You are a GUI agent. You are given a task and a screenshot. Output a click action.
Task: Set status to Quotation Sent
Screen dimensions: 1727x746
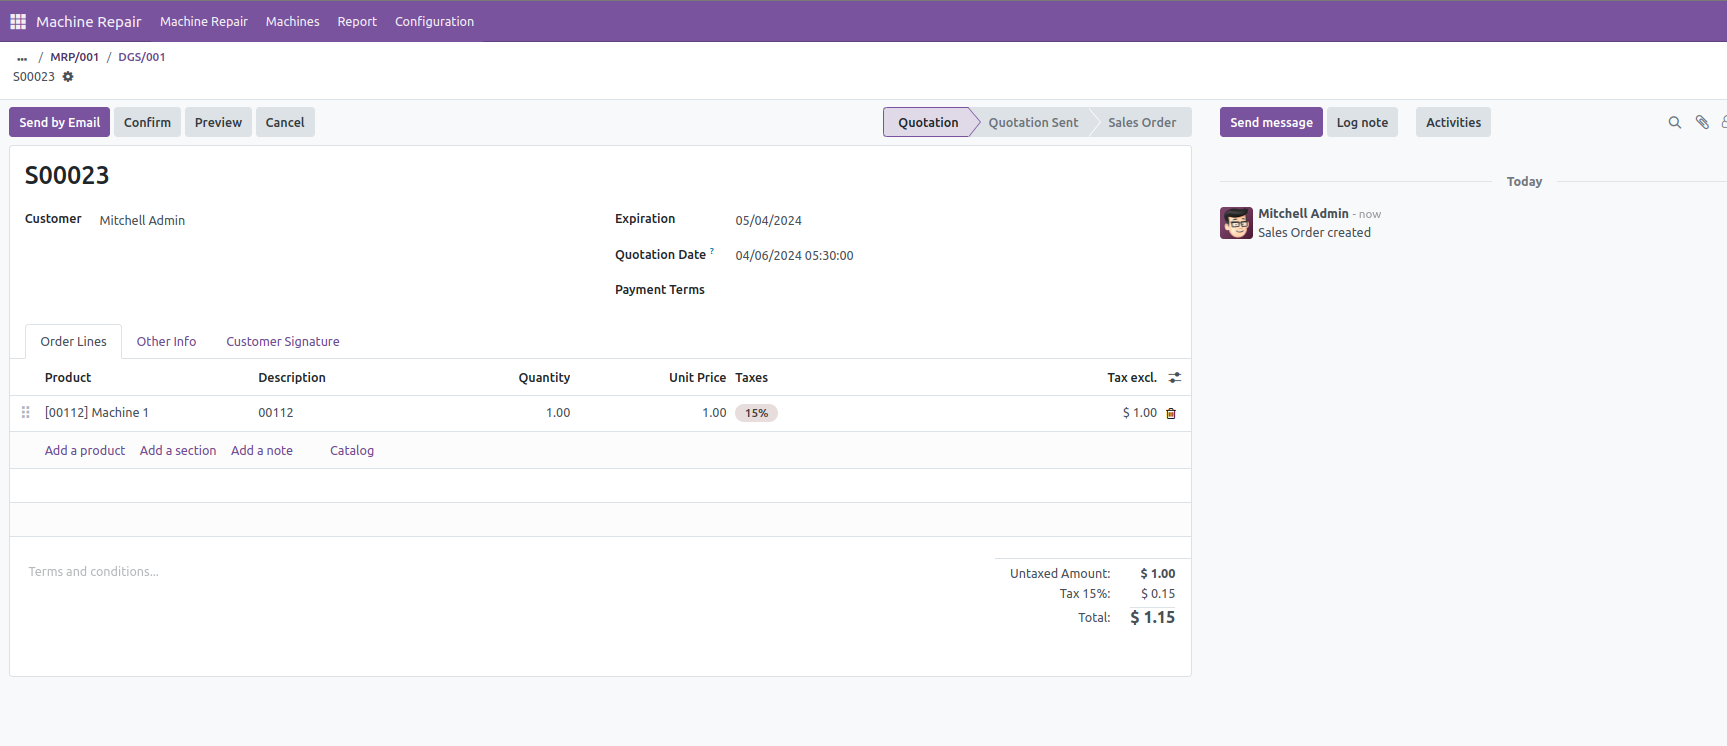[x=1033, y=122]
